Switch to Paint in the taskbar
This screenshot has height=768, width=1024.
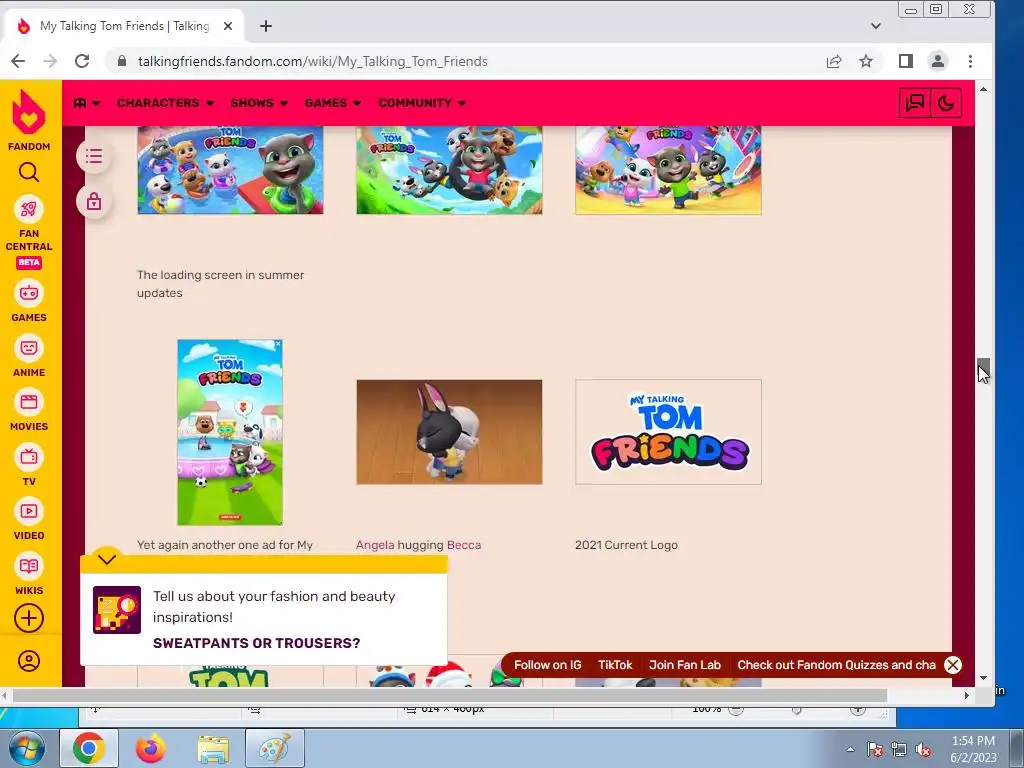(x=275, y=748)
